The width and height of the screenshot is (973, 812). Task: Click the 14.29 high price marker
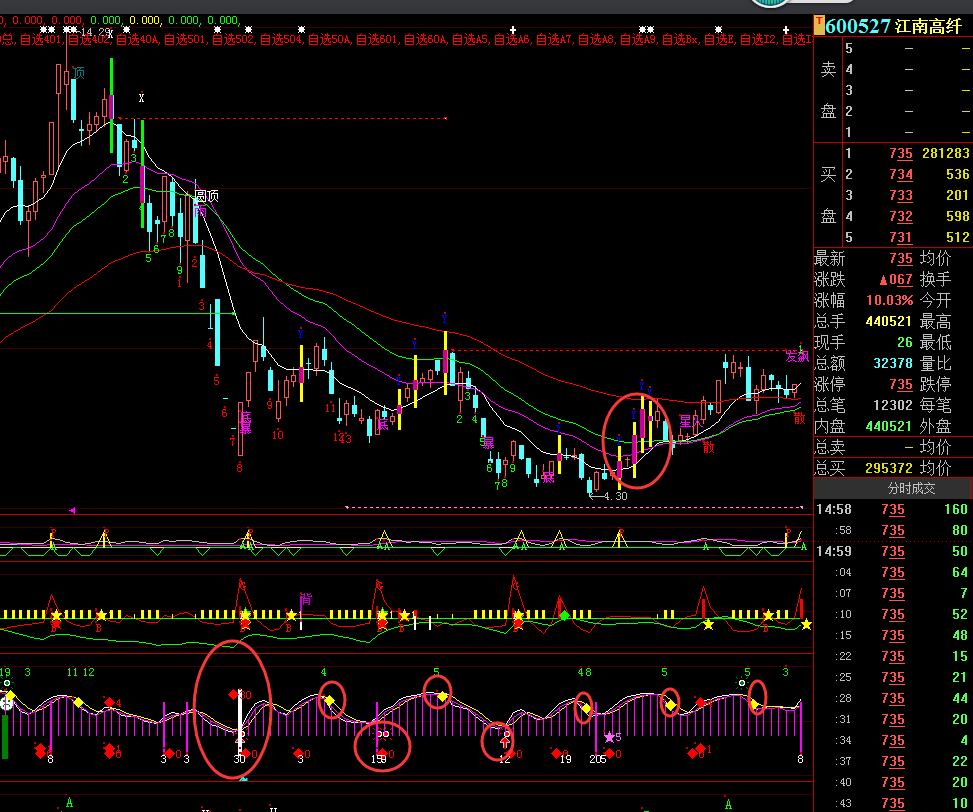point(93,32)
